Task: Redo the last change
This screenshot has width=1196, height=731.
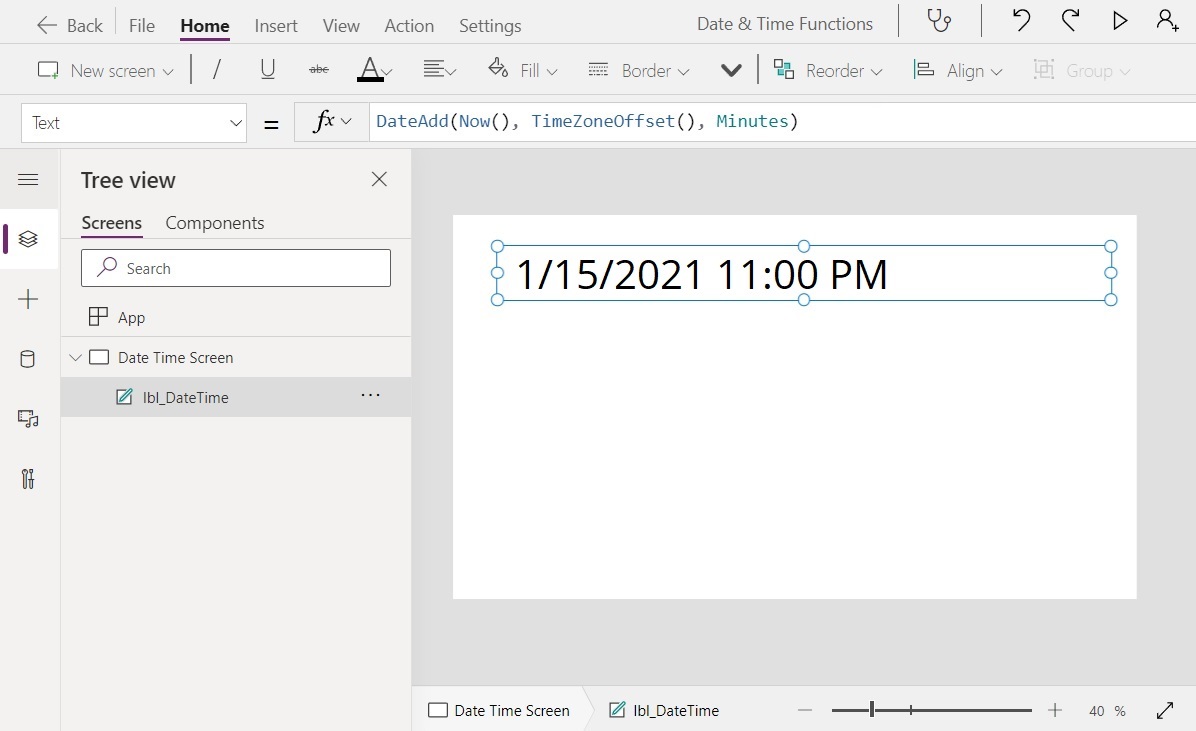Action: coord(1070,20)
